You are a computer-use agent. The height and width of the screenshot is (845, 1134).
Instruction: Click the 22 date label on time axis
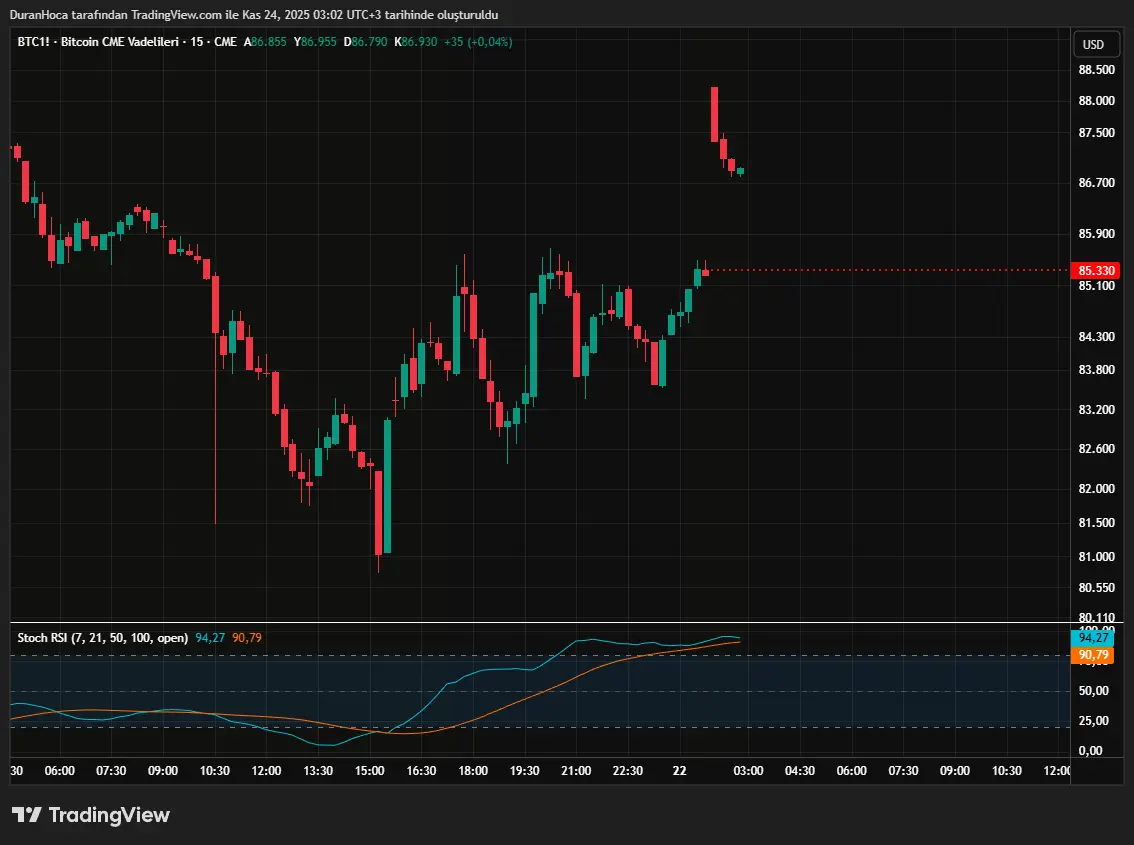coord(679,770)
